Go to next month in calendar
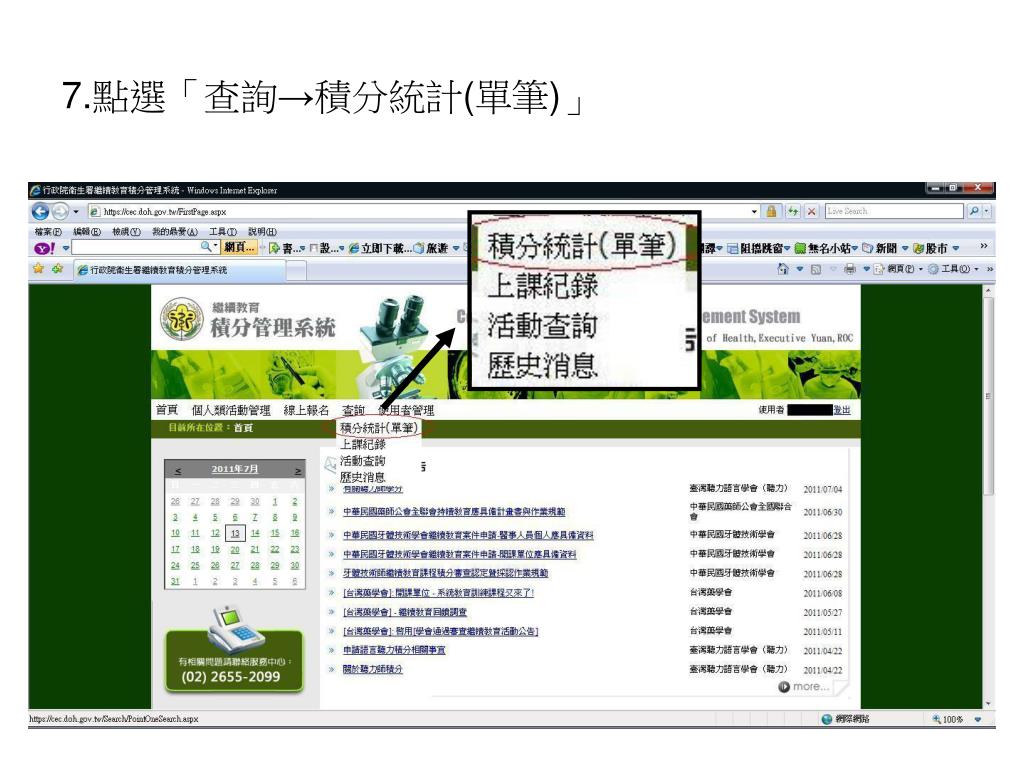The height and width of the screenshot is (768, 1024). pyautogui.click(x=298, y=470)
